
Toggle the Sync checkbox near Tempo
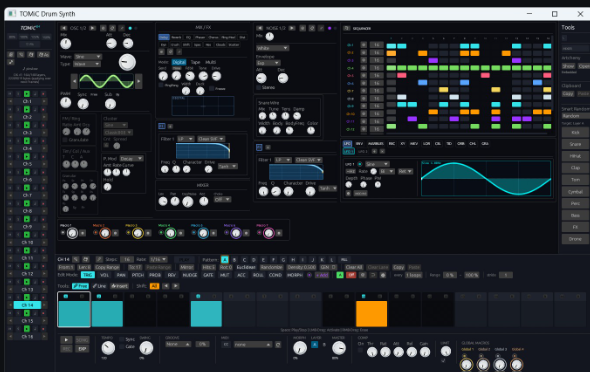click(122, 339)
